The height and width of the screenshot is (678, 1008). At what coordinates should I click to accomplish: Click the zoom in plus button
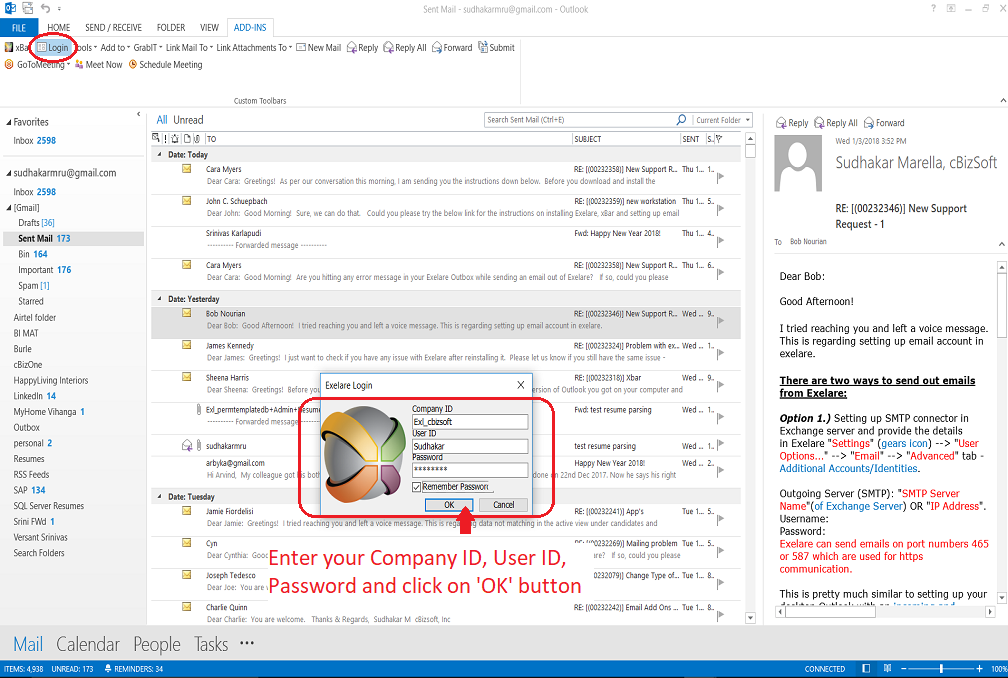(x=979, y=668)
